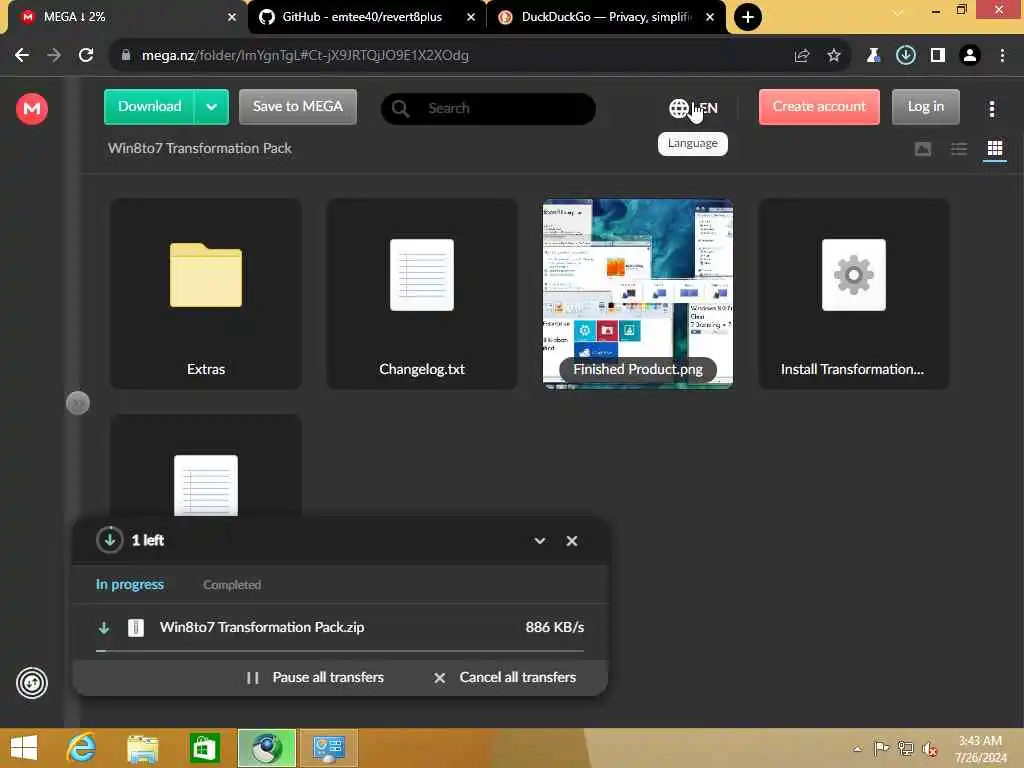Click the Log in button
The height and width of the screenshot is (768, 1024).
925,107
